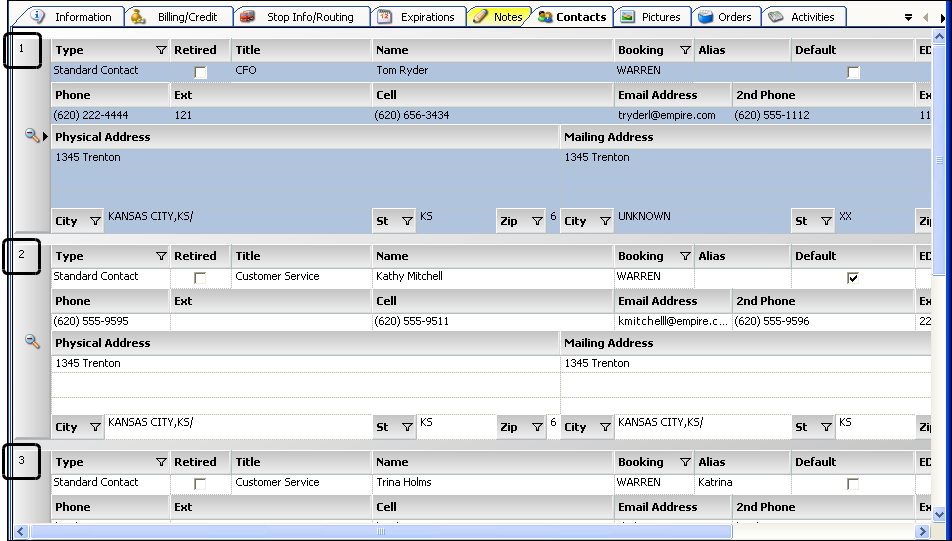
Task: Click the blue info icon on Information tab
Action: pos(39,16)
